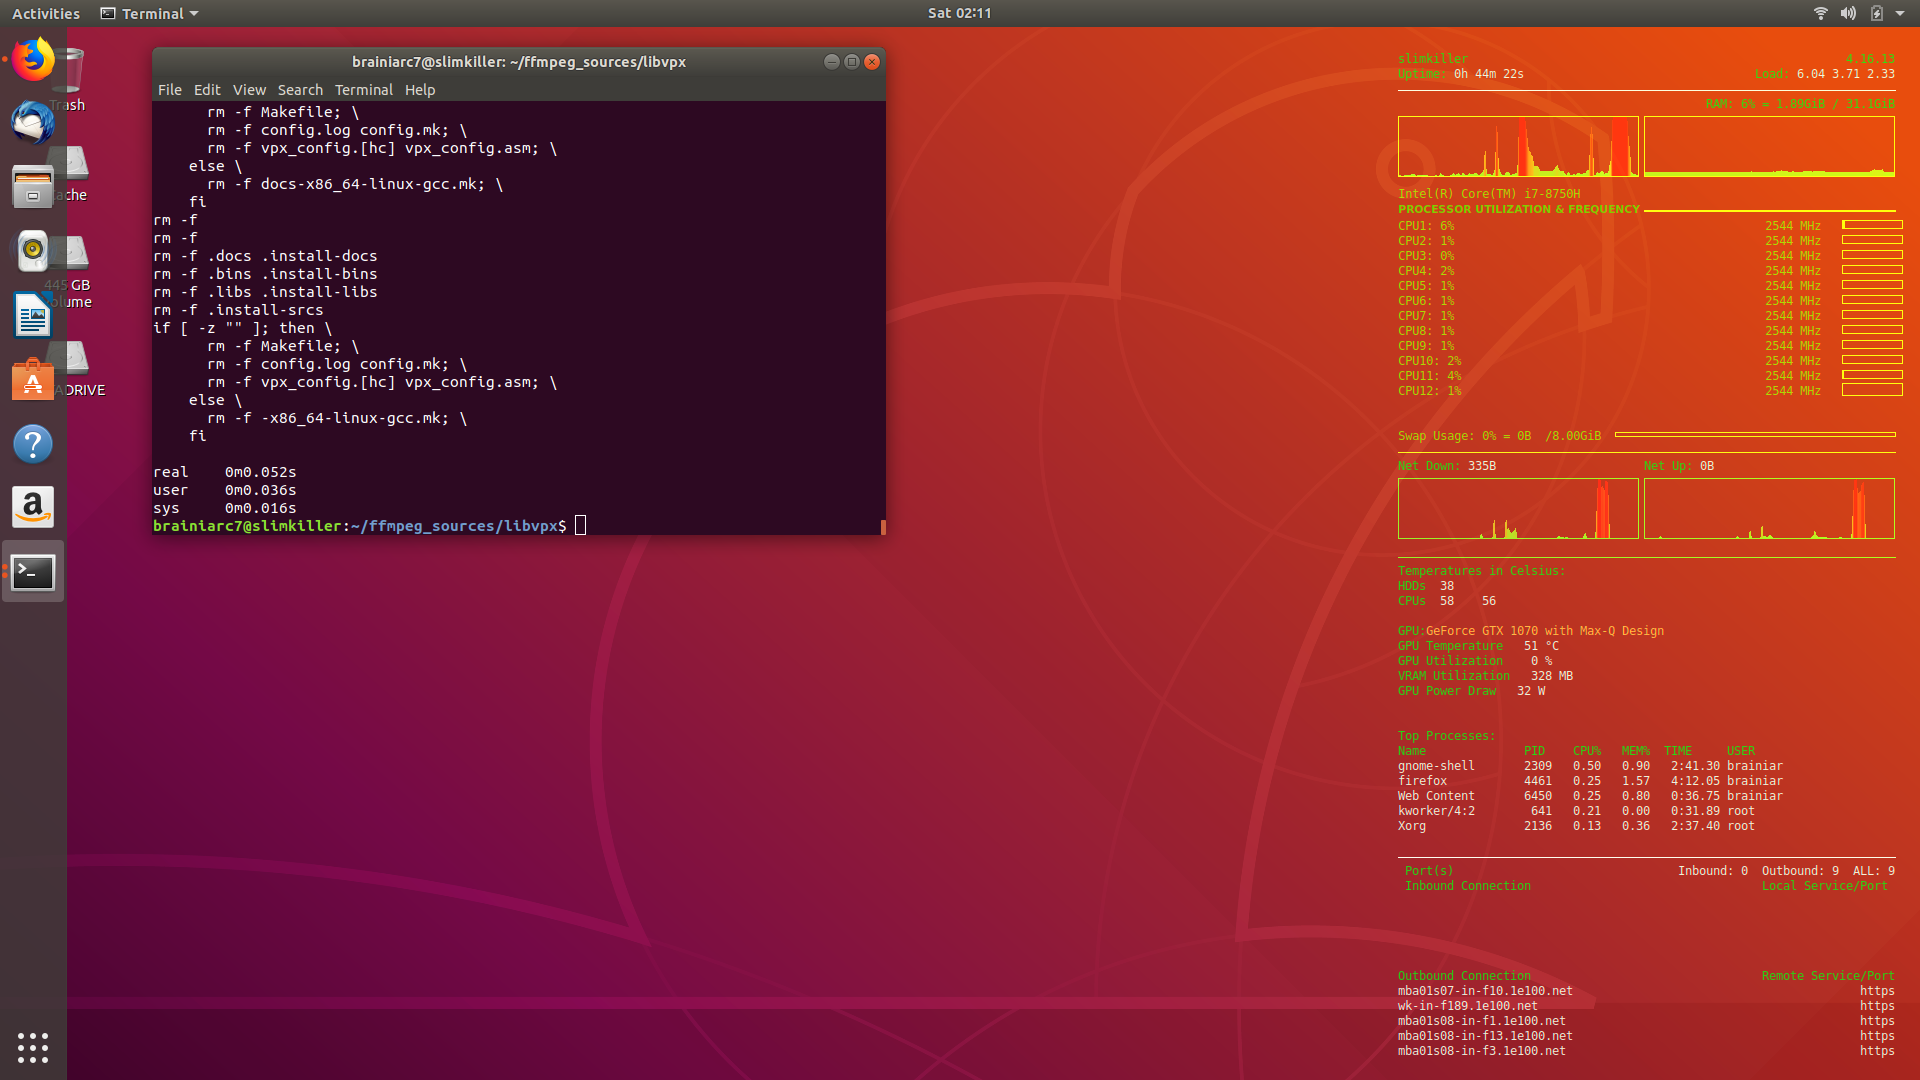Open the Help question mark icon

[33, 444]
